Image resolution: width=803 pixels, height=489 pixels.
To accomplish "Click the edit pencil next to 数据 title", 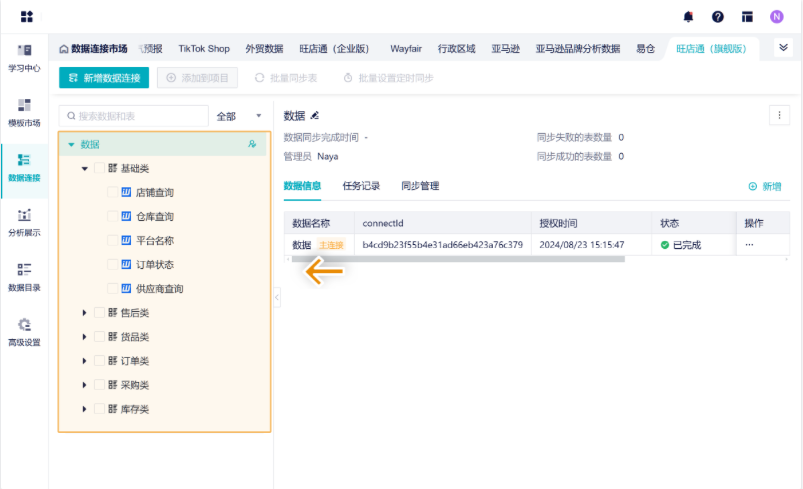I will (314, 116).
